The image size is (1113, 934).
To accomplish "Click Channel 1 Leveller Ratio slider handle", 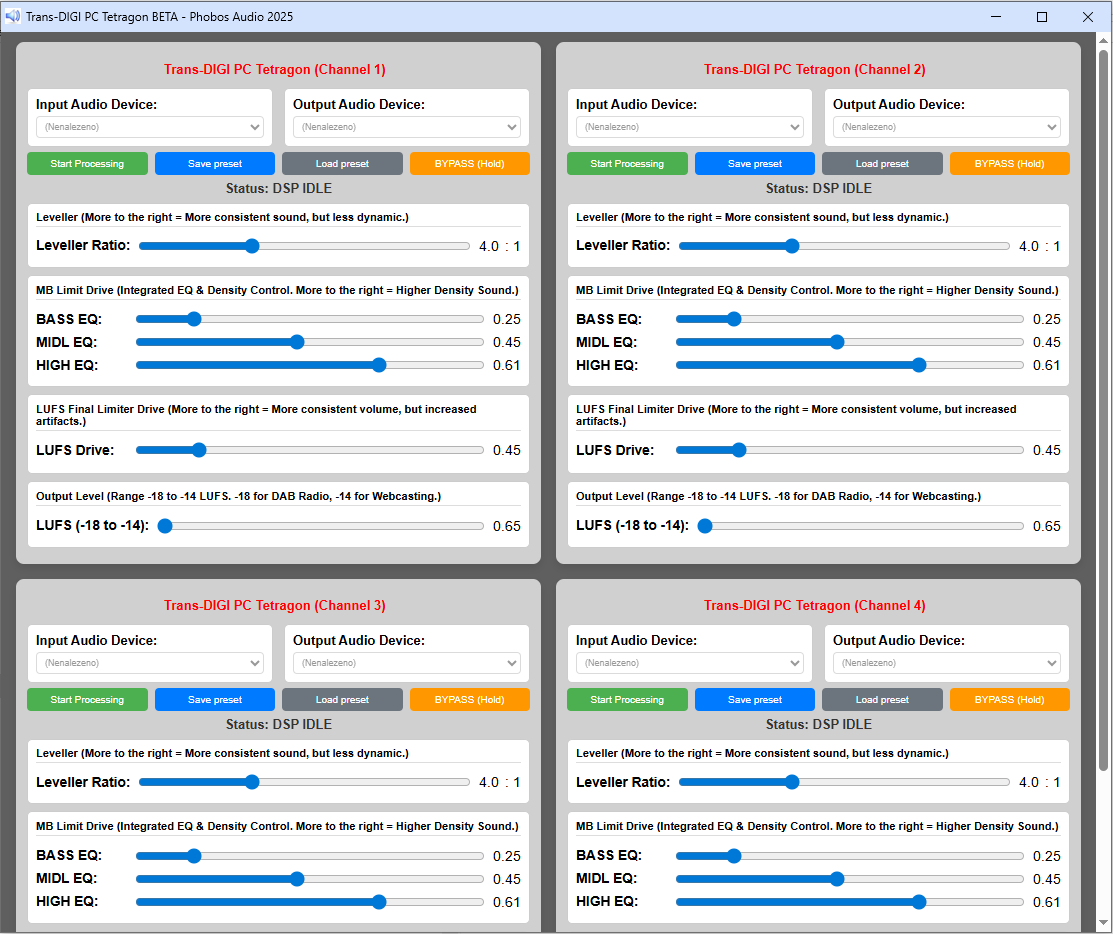I will [x=252, y=246].
